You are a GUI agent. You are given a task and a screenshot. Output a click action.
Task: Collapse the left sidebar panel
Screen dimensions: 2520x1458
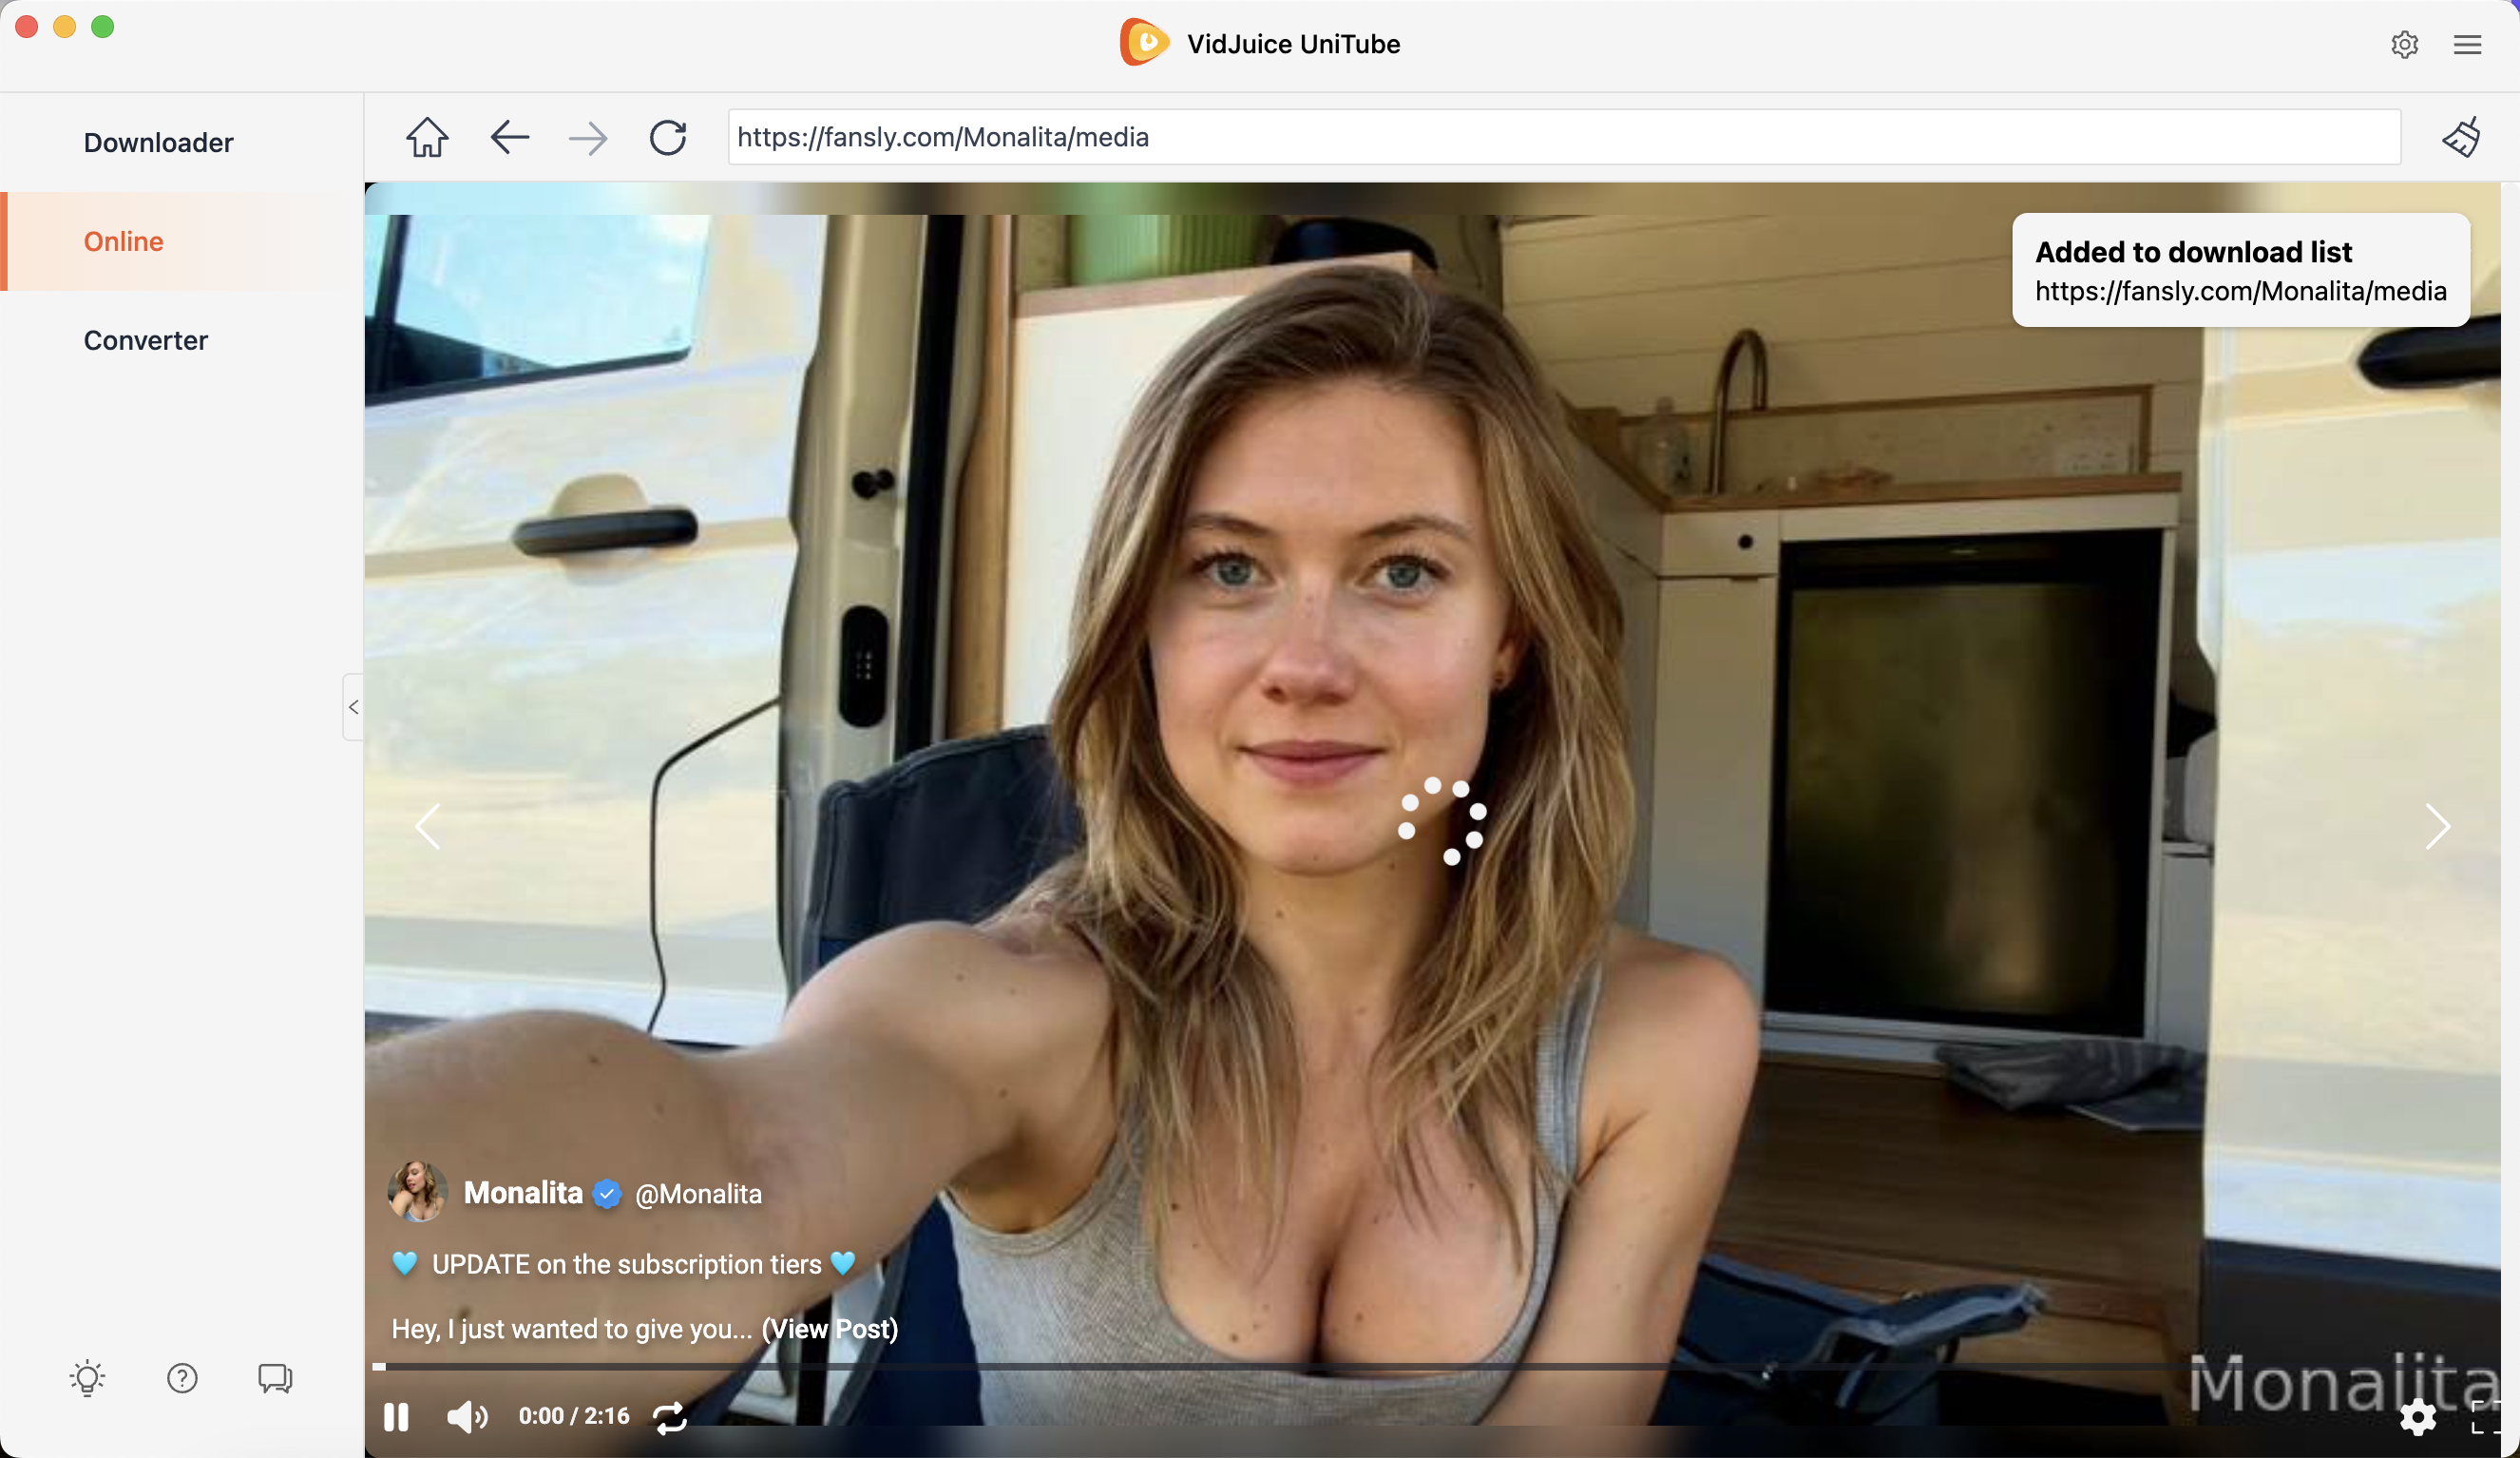[352, 707]
